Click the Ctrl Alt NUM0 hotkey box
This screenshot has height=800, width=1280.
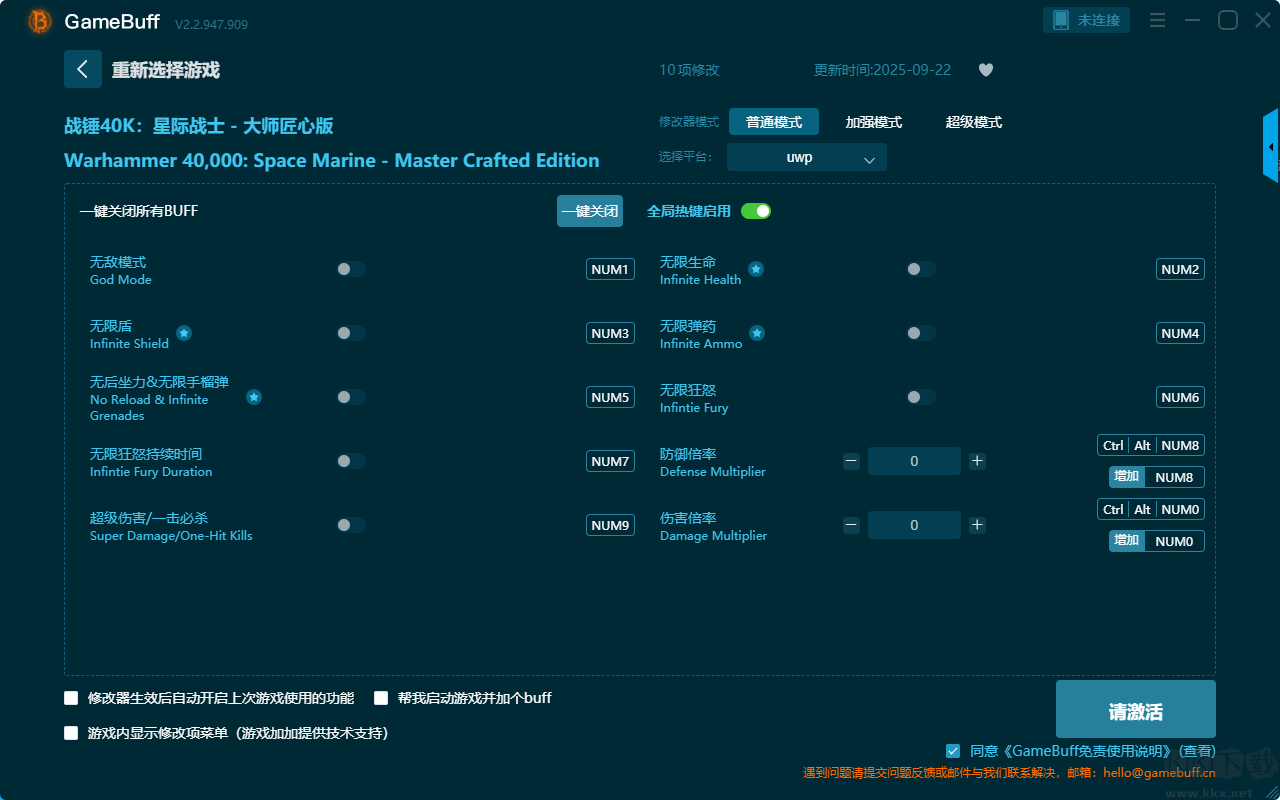tap(1151, 509)
